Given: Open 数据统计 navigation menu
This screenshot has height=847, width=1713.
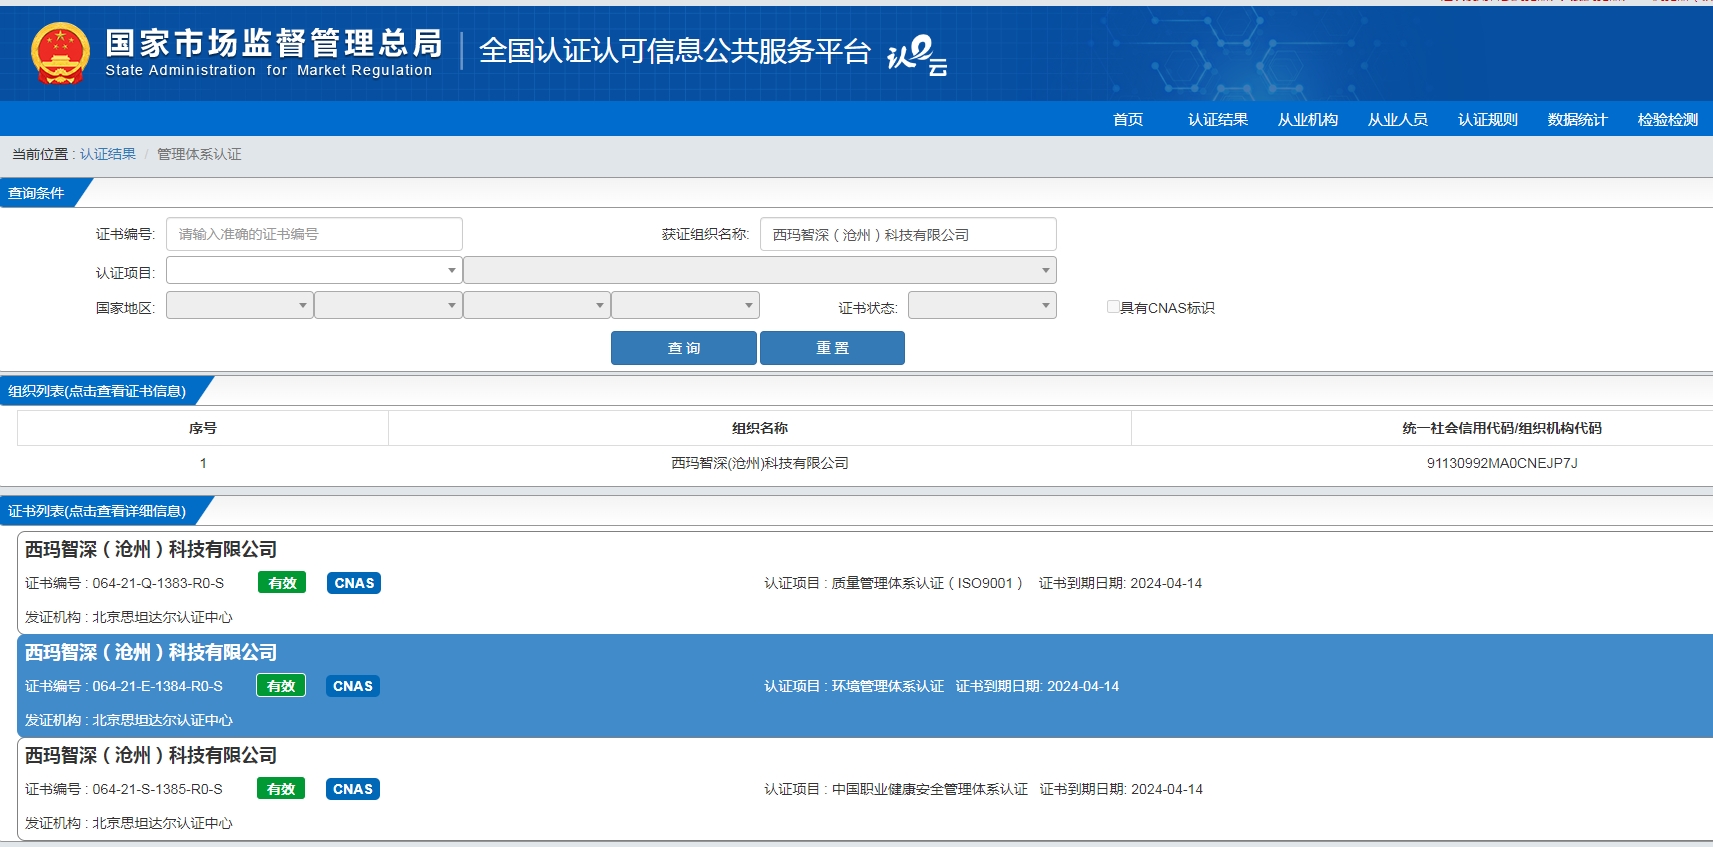Looking at the screenshot, I should [1578, 119].
